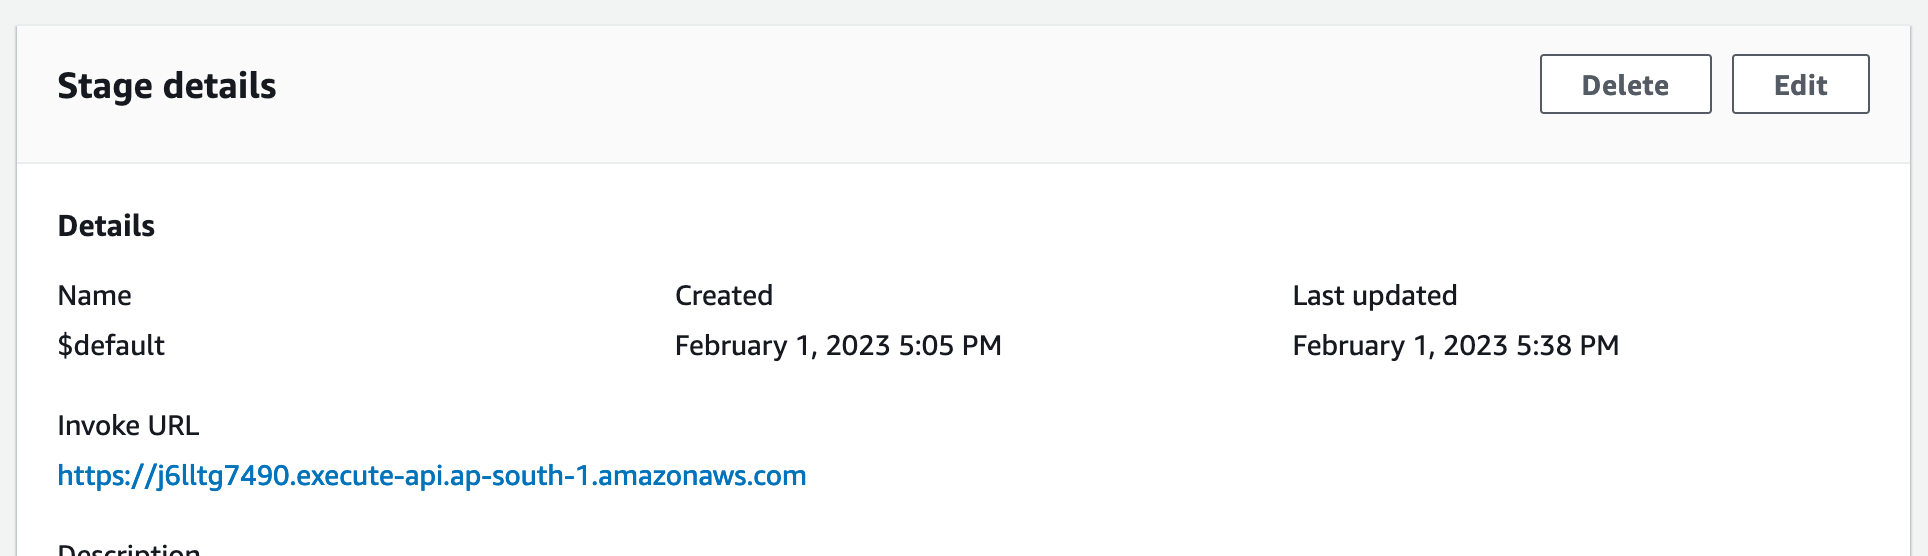Open the Invoke URL execute-api link
The height and width of the screenshot is (556, 1928).
click(x=432, y=475)
